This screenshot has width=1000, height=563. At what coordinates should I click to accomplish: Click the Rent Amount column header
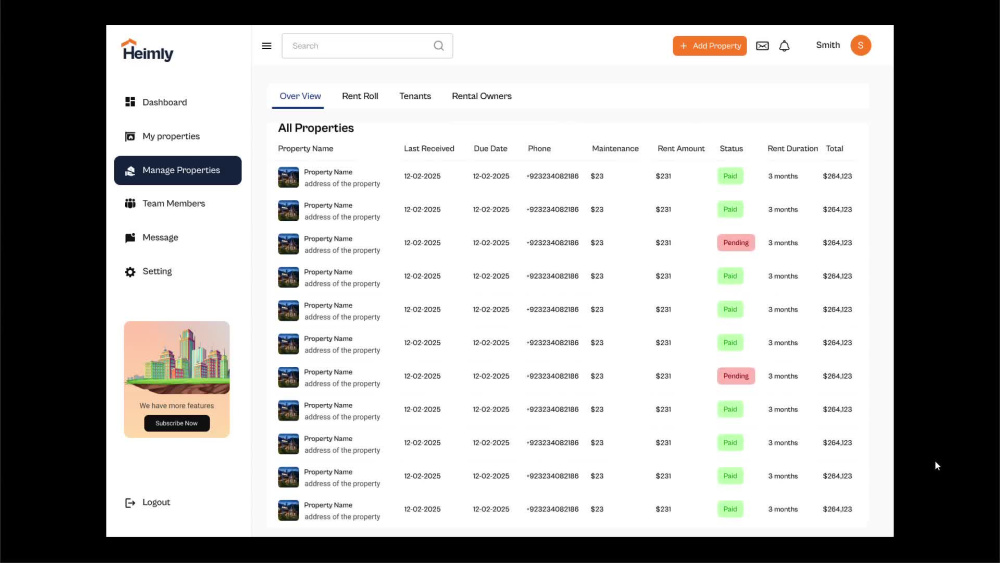coord(681,149)
